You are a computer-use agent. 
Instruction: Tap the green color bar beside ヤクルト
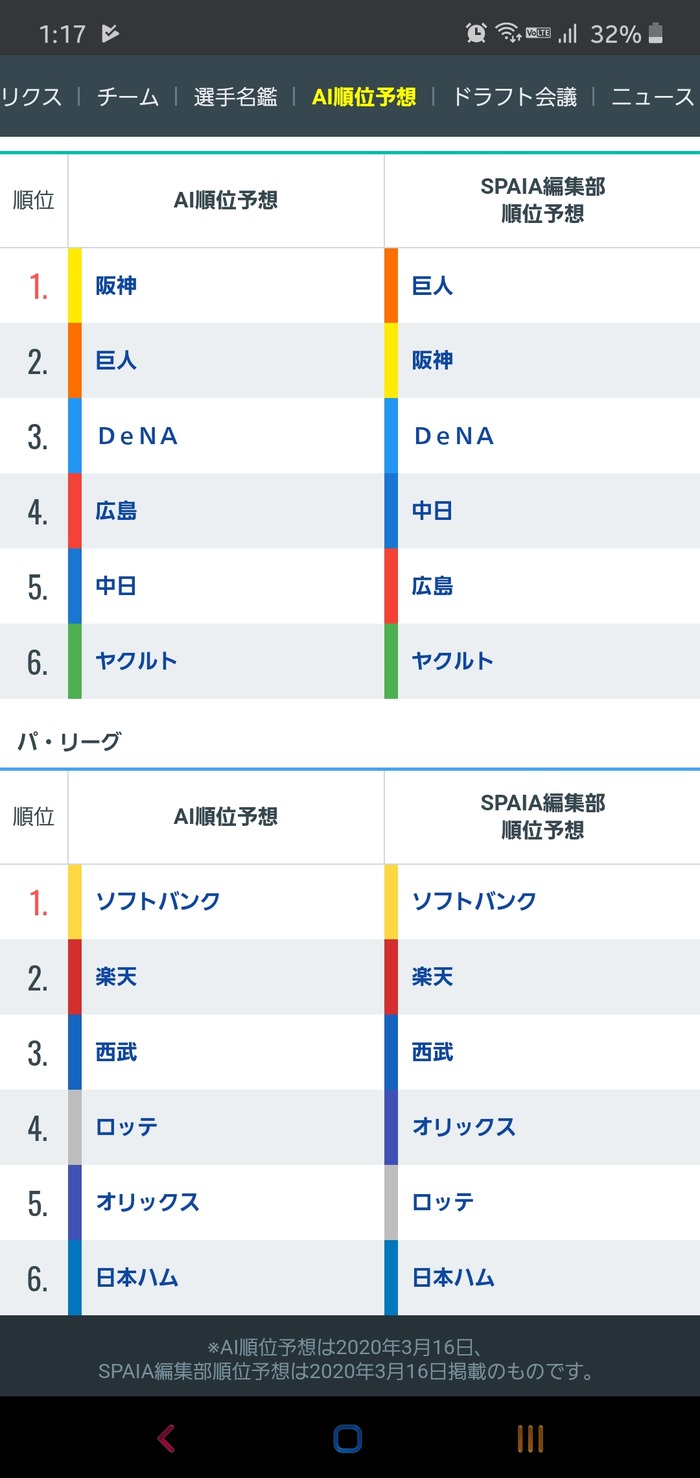point(75,661)
